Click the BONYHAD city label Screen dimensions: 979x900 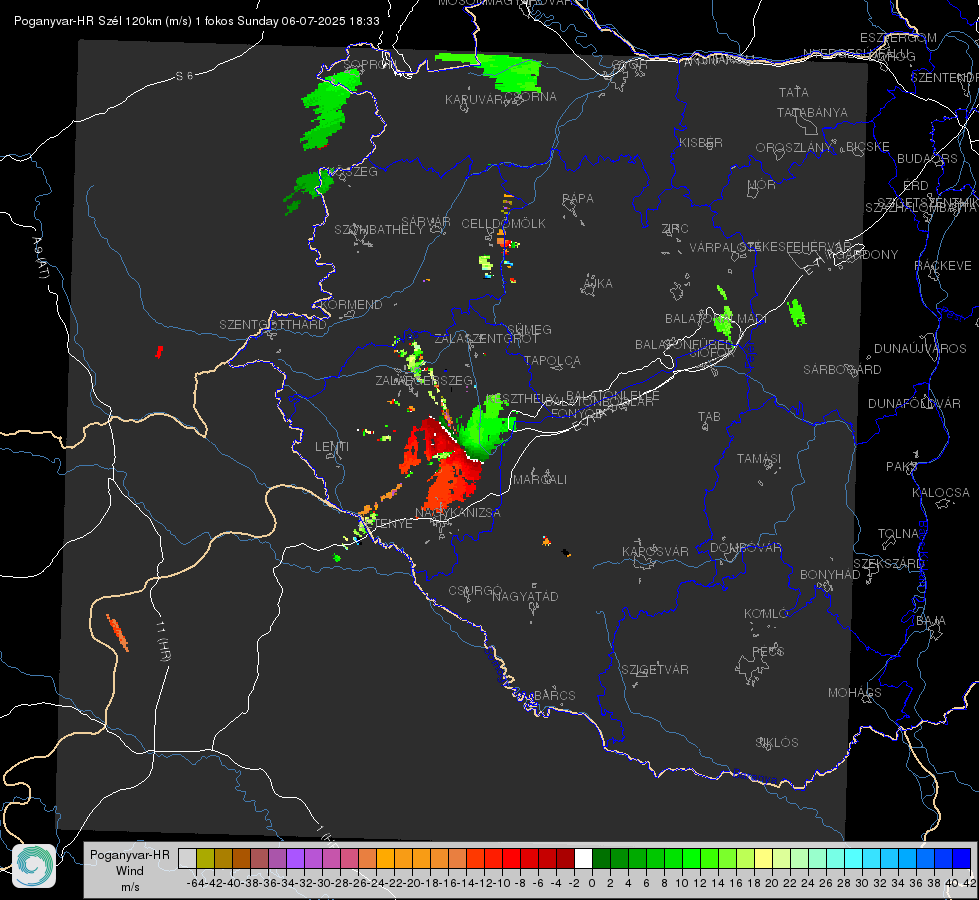pyautogui.click(x=830, y=575)
